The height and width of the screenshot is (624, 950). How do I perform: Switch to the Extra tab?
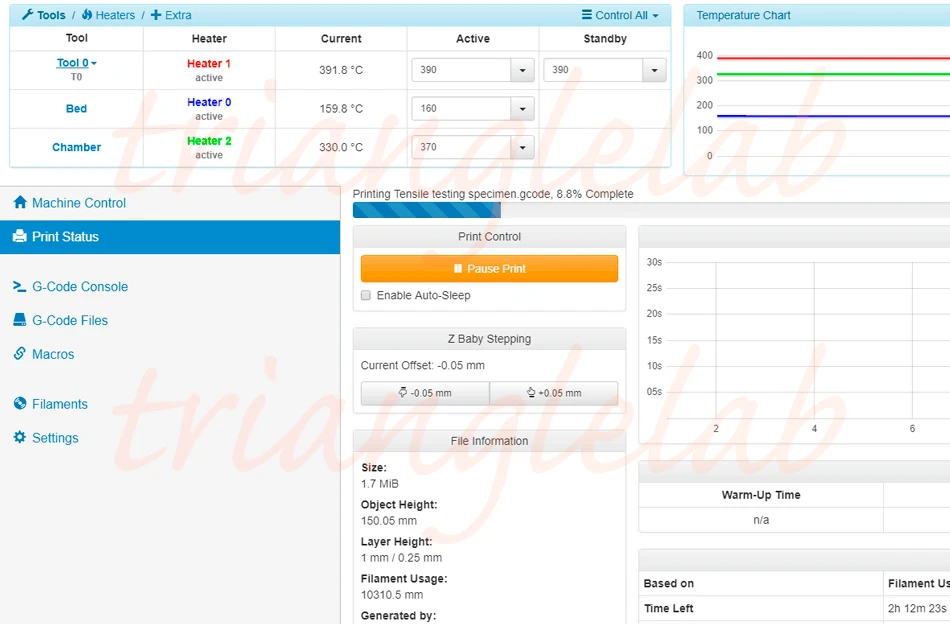click(x=171, y=15)
